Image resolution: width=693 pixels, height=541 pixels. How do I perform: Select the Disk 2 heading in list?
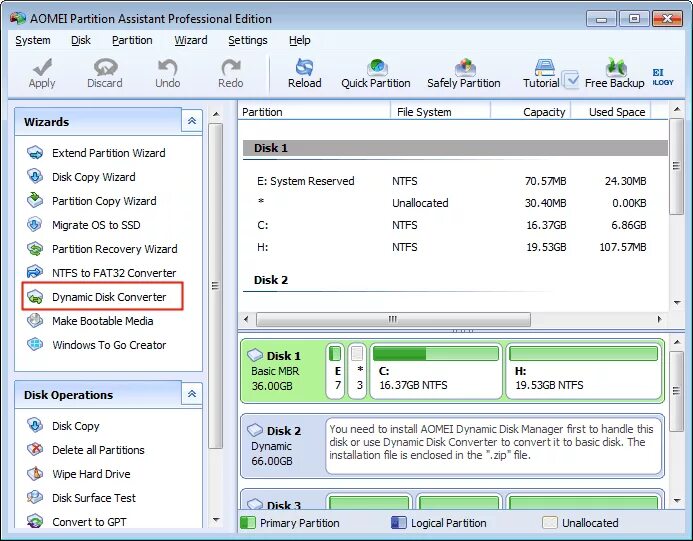(271, 280)
